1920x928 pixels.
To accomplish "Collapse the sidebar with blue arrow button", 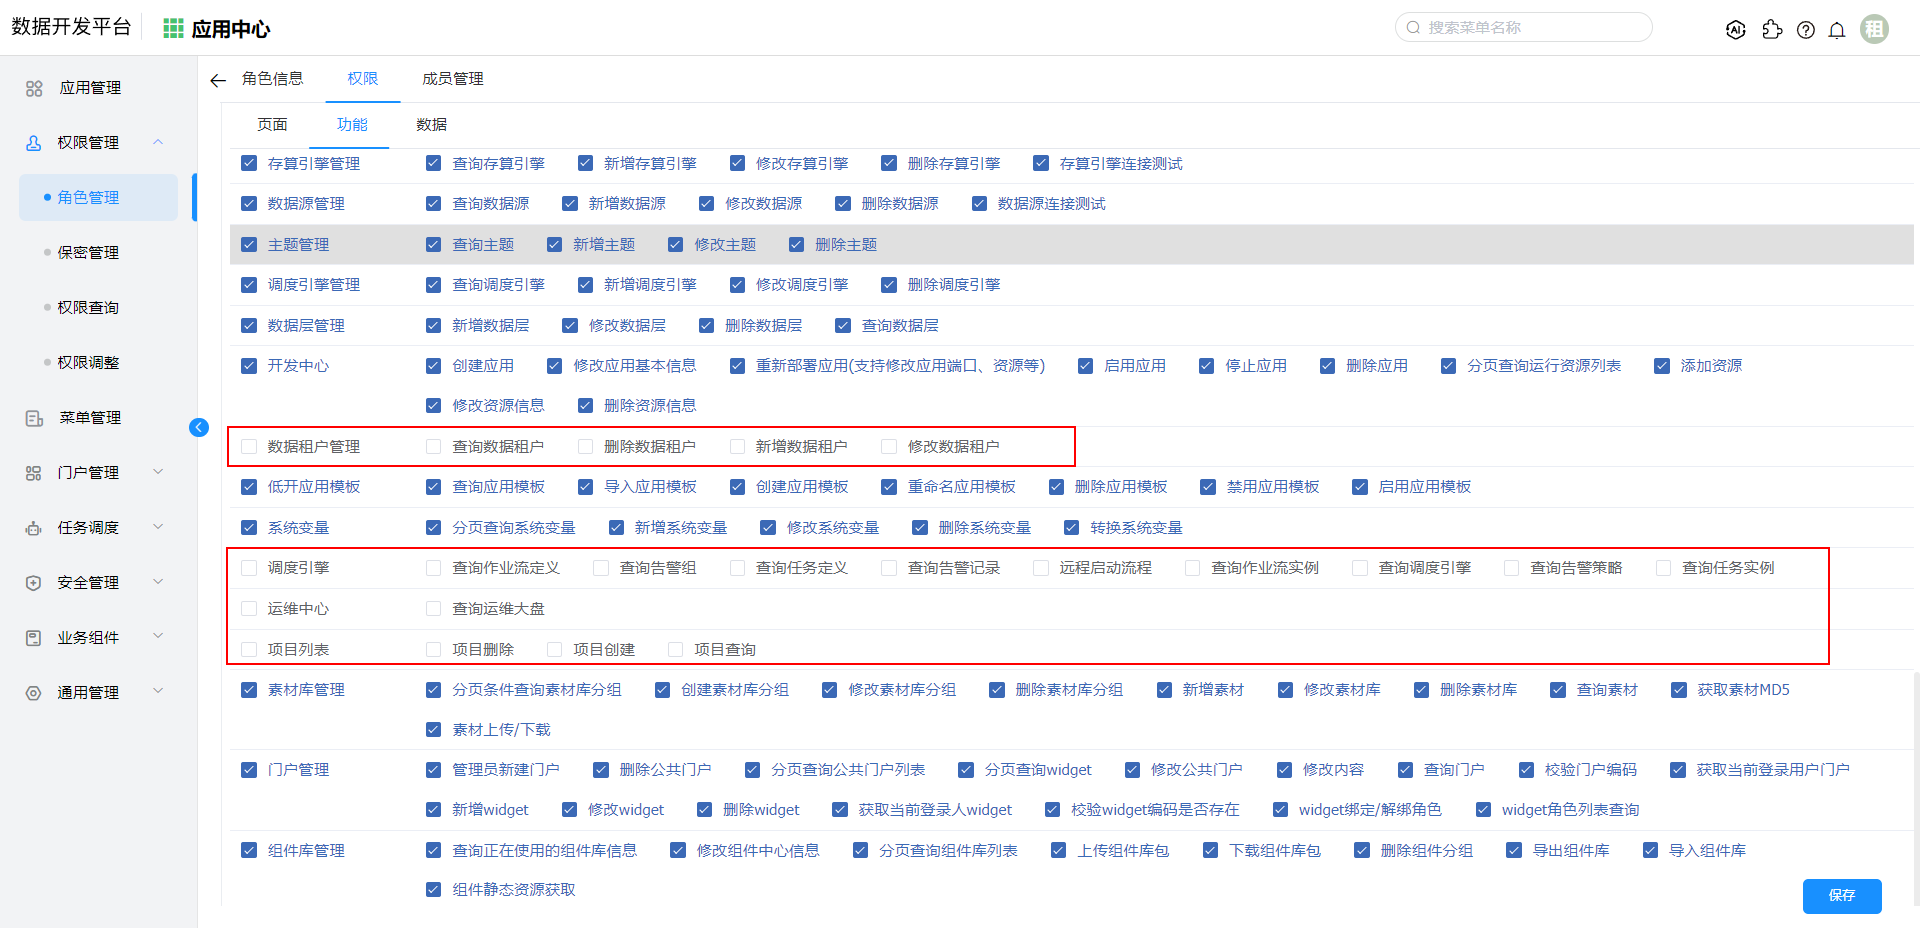I will pos(199,427).
